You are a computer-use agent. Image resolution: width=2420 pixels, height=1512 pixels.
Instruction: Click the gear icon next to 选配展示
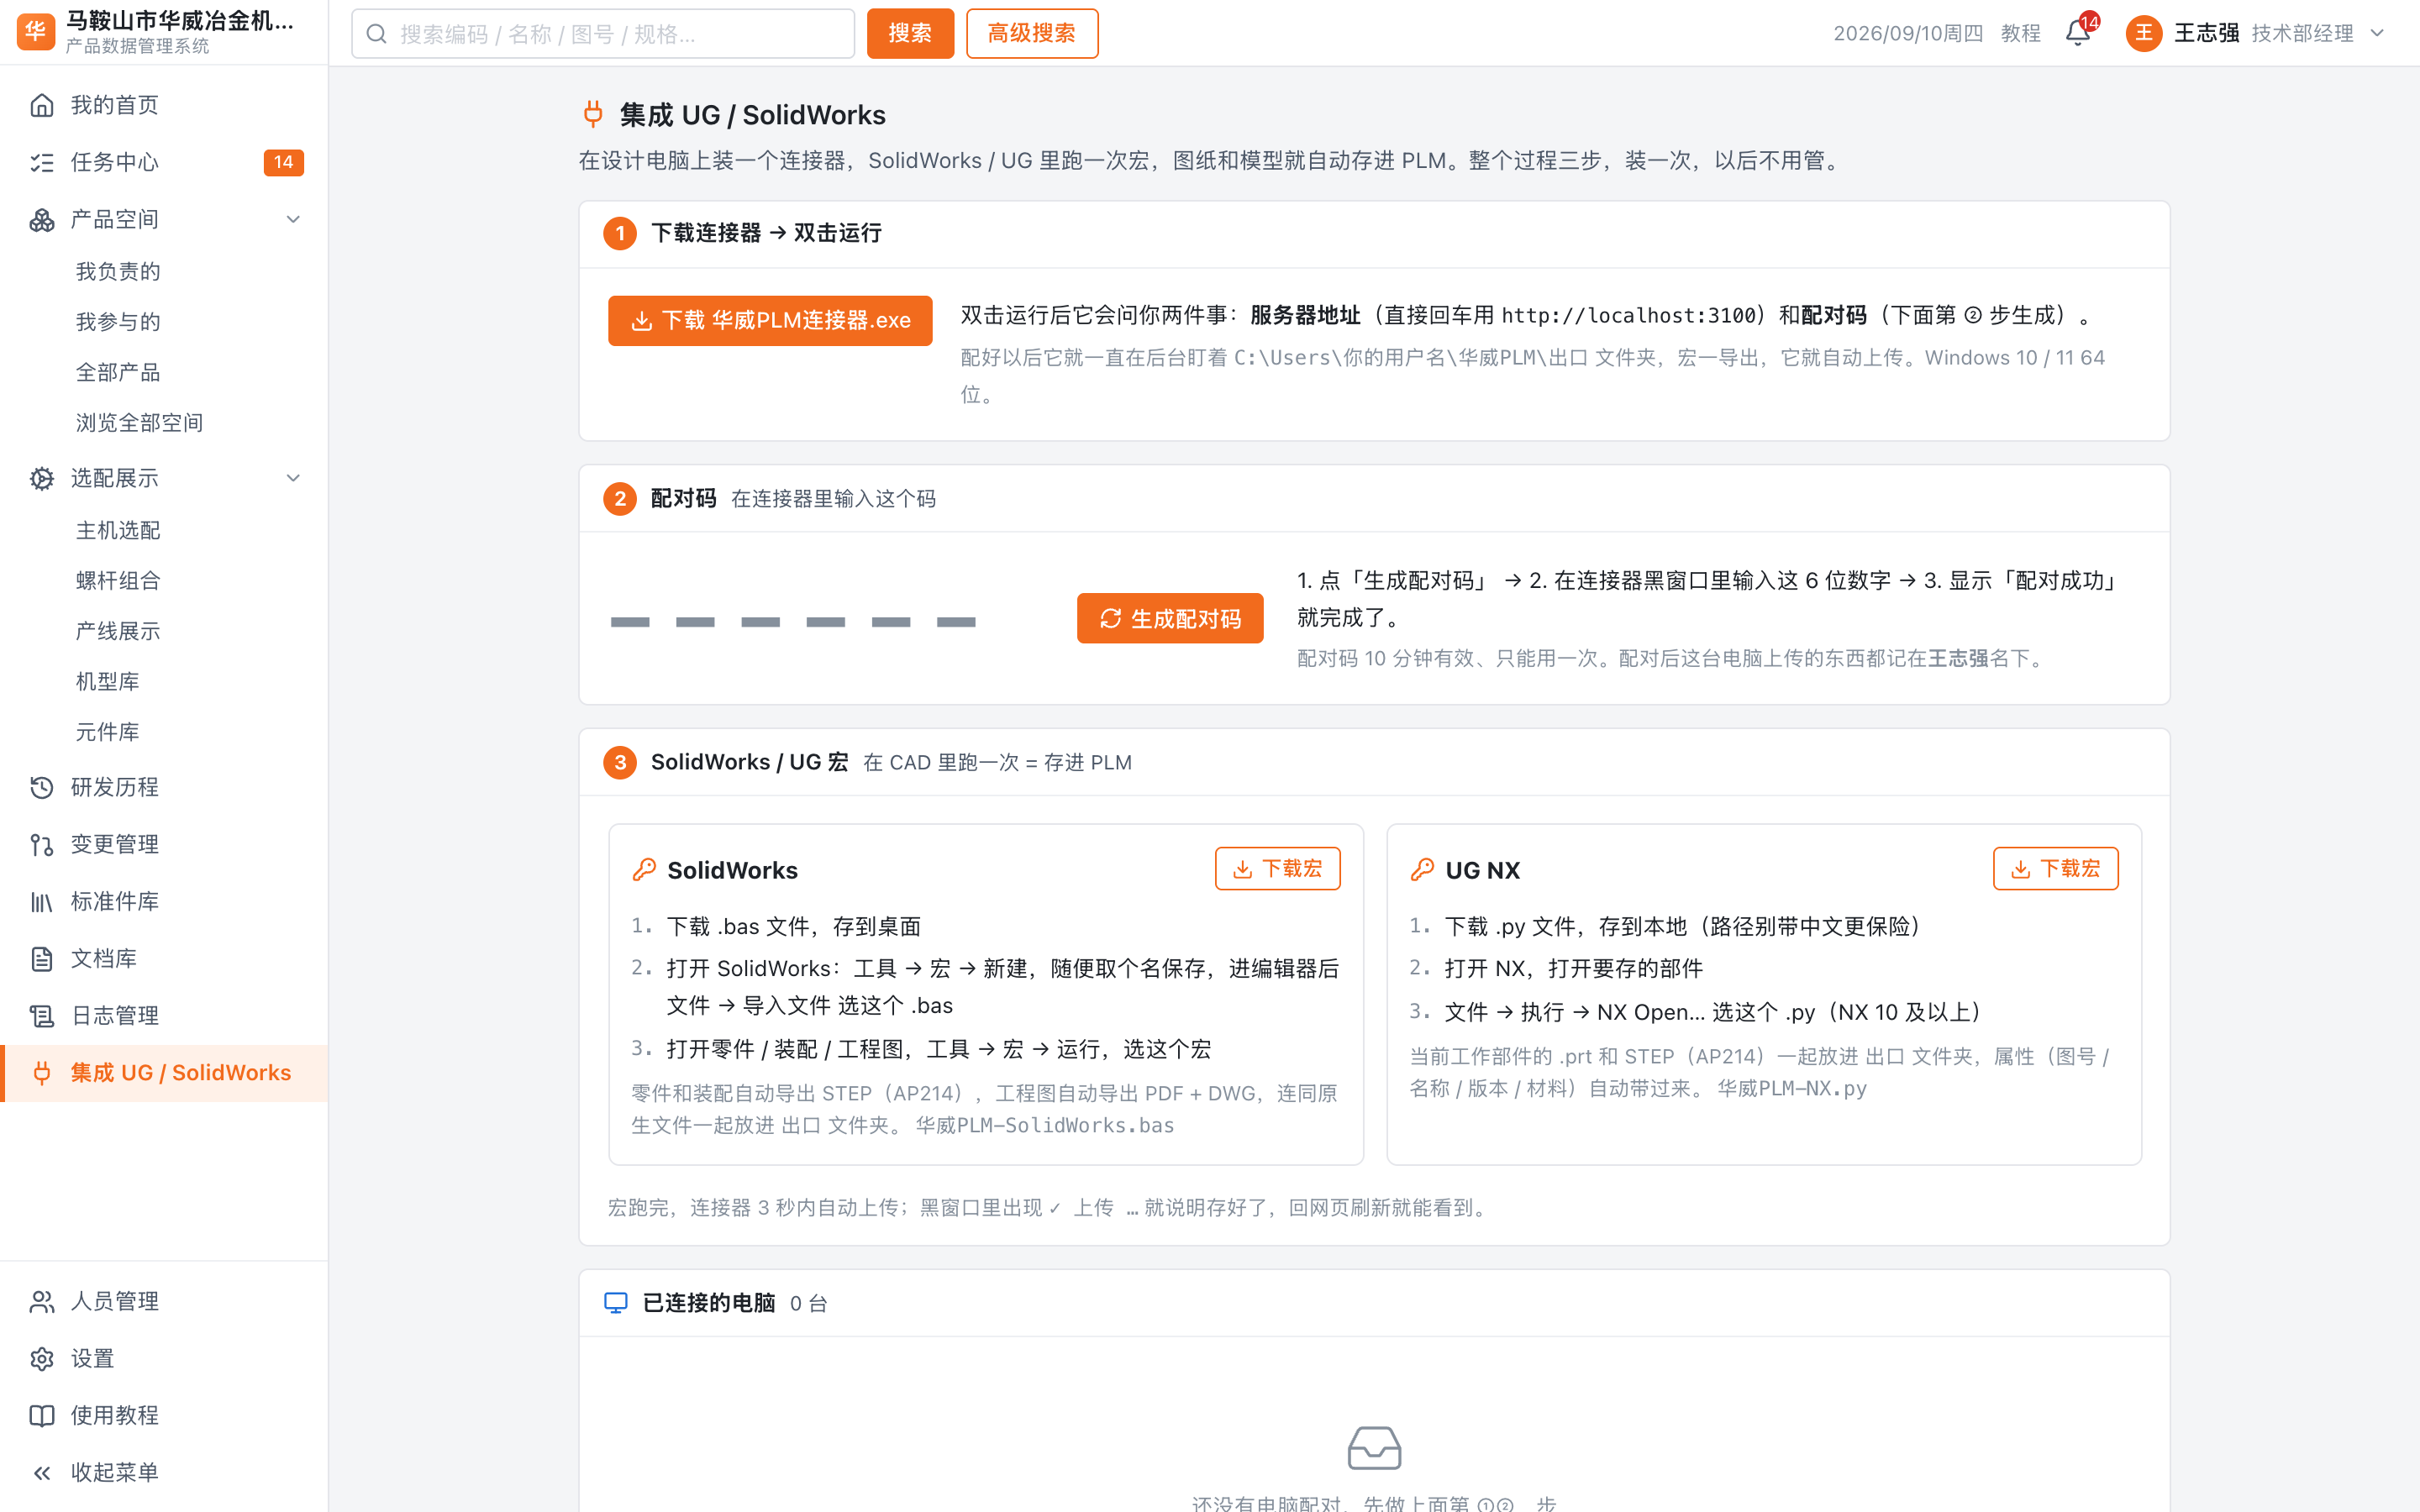coord(42,478)
